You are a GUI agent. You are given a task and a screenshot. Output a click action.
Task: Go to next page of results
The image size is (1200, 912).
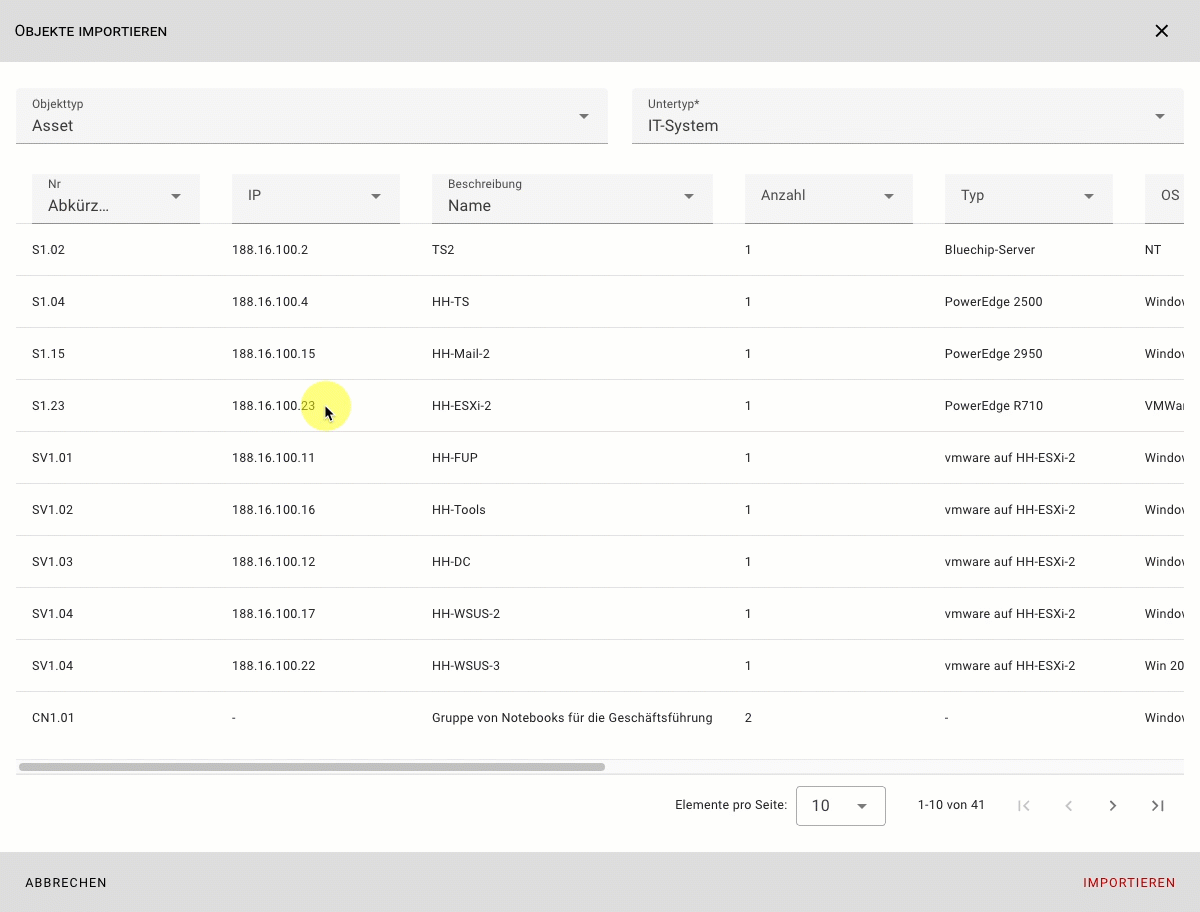point(1112,806)
